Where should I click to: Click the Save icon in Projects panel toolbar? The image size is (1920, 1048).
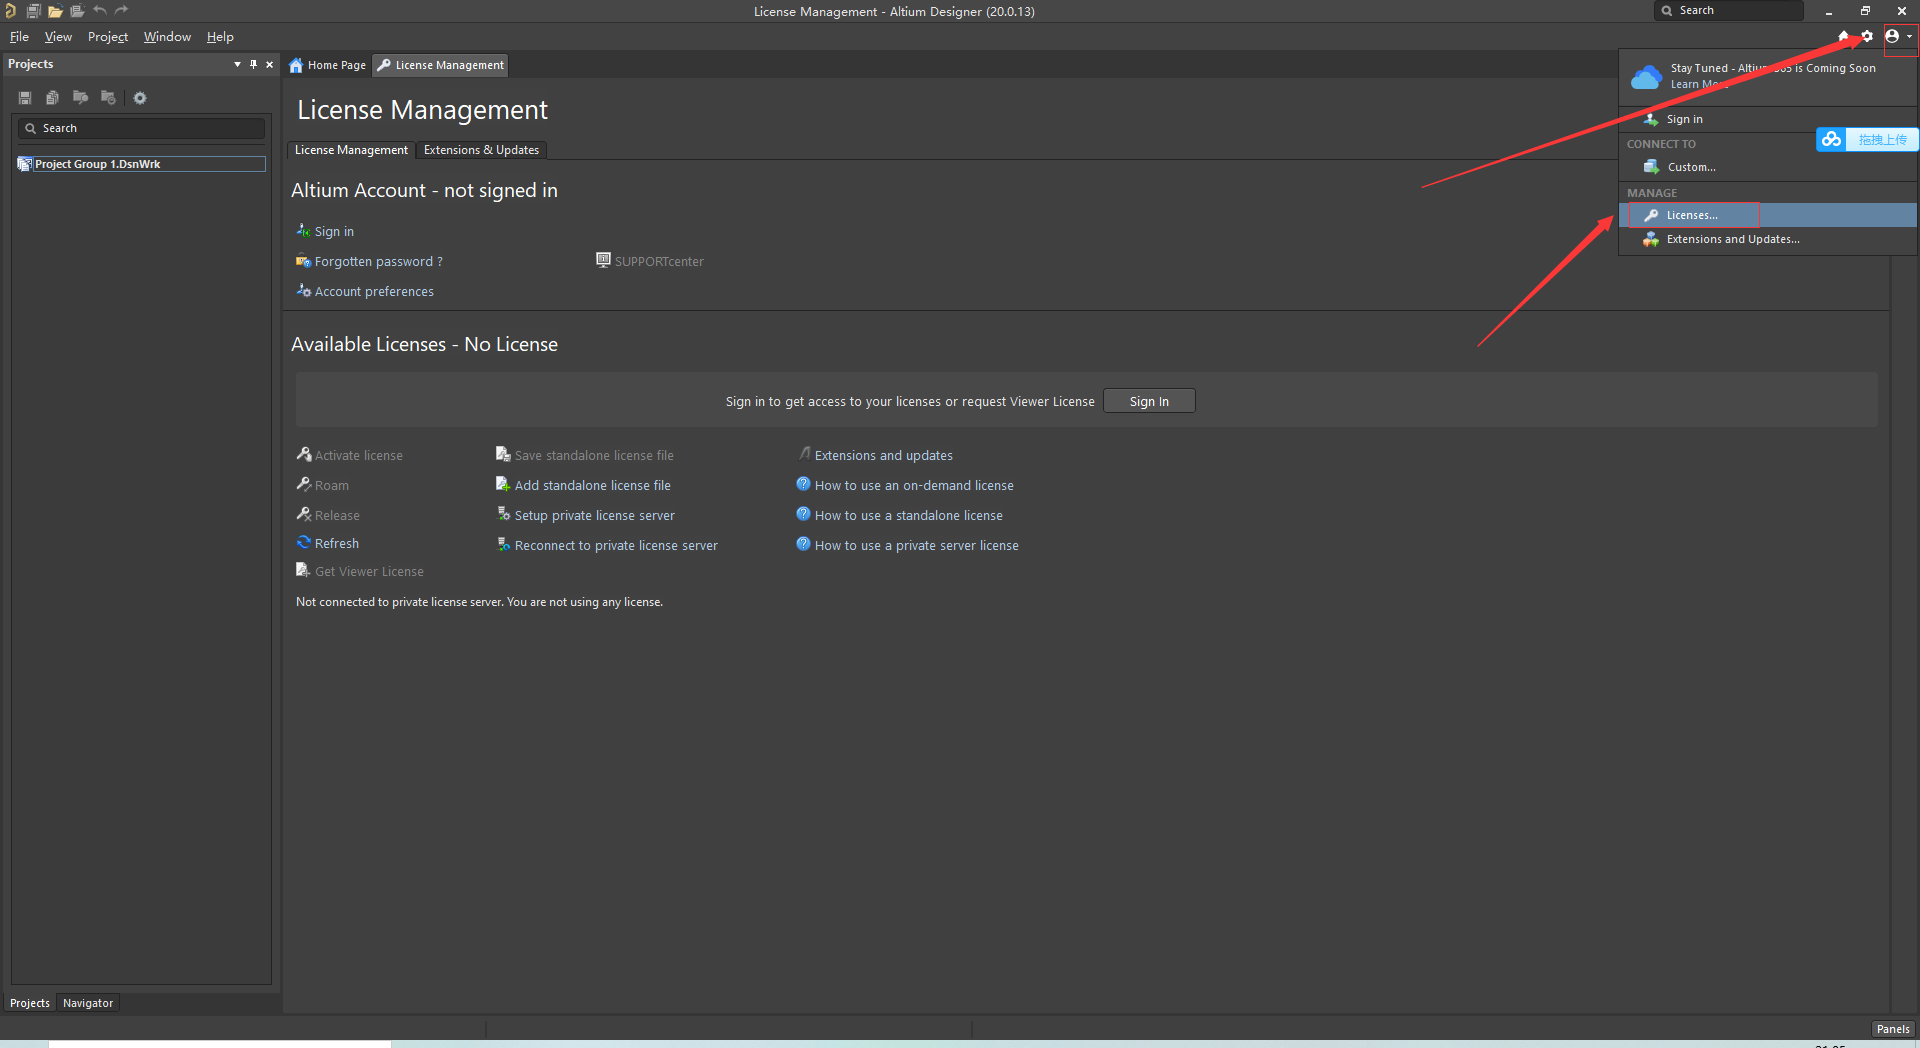[25, 98]
